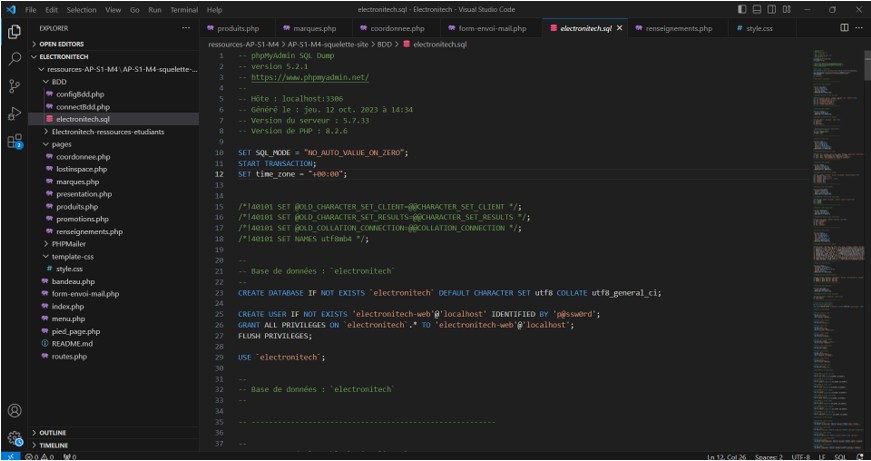871x461 pixels.
Task: Open Explorer panel more actions ellipsis
Action: (x=186, y=28)
